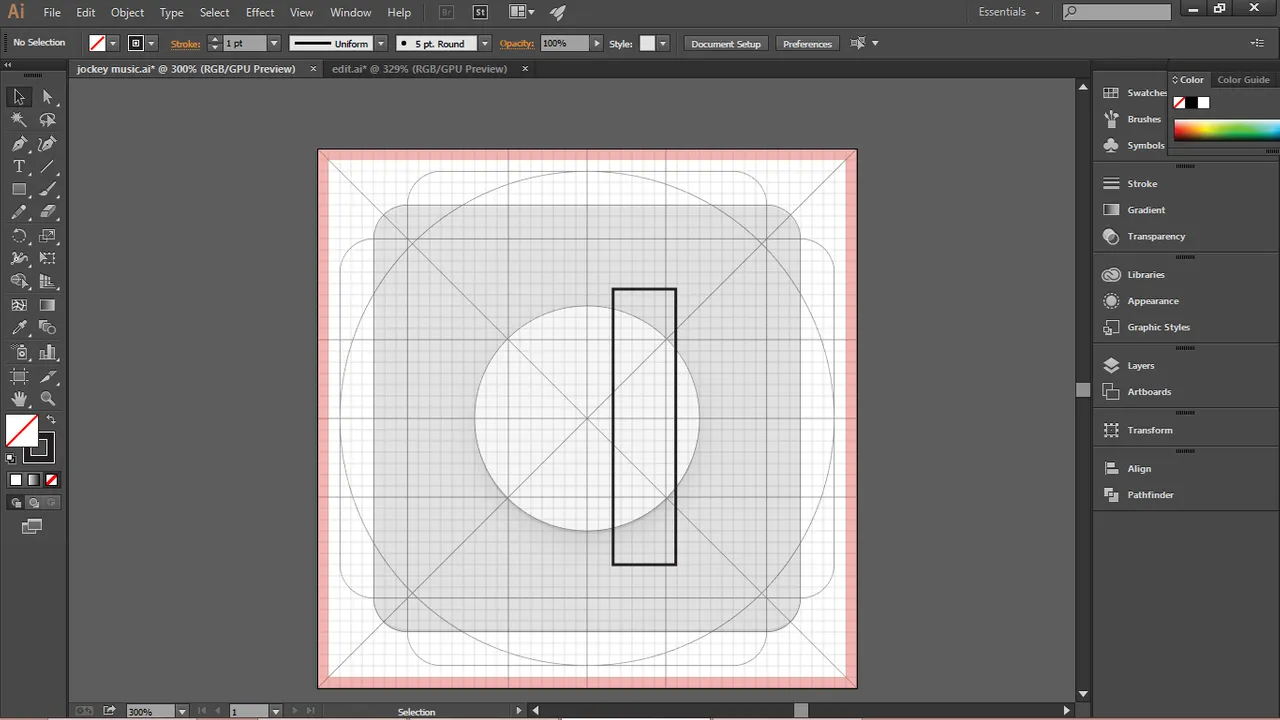Select the Magic Wand tool
The image size is (1280, 720).
coord(19,120)
